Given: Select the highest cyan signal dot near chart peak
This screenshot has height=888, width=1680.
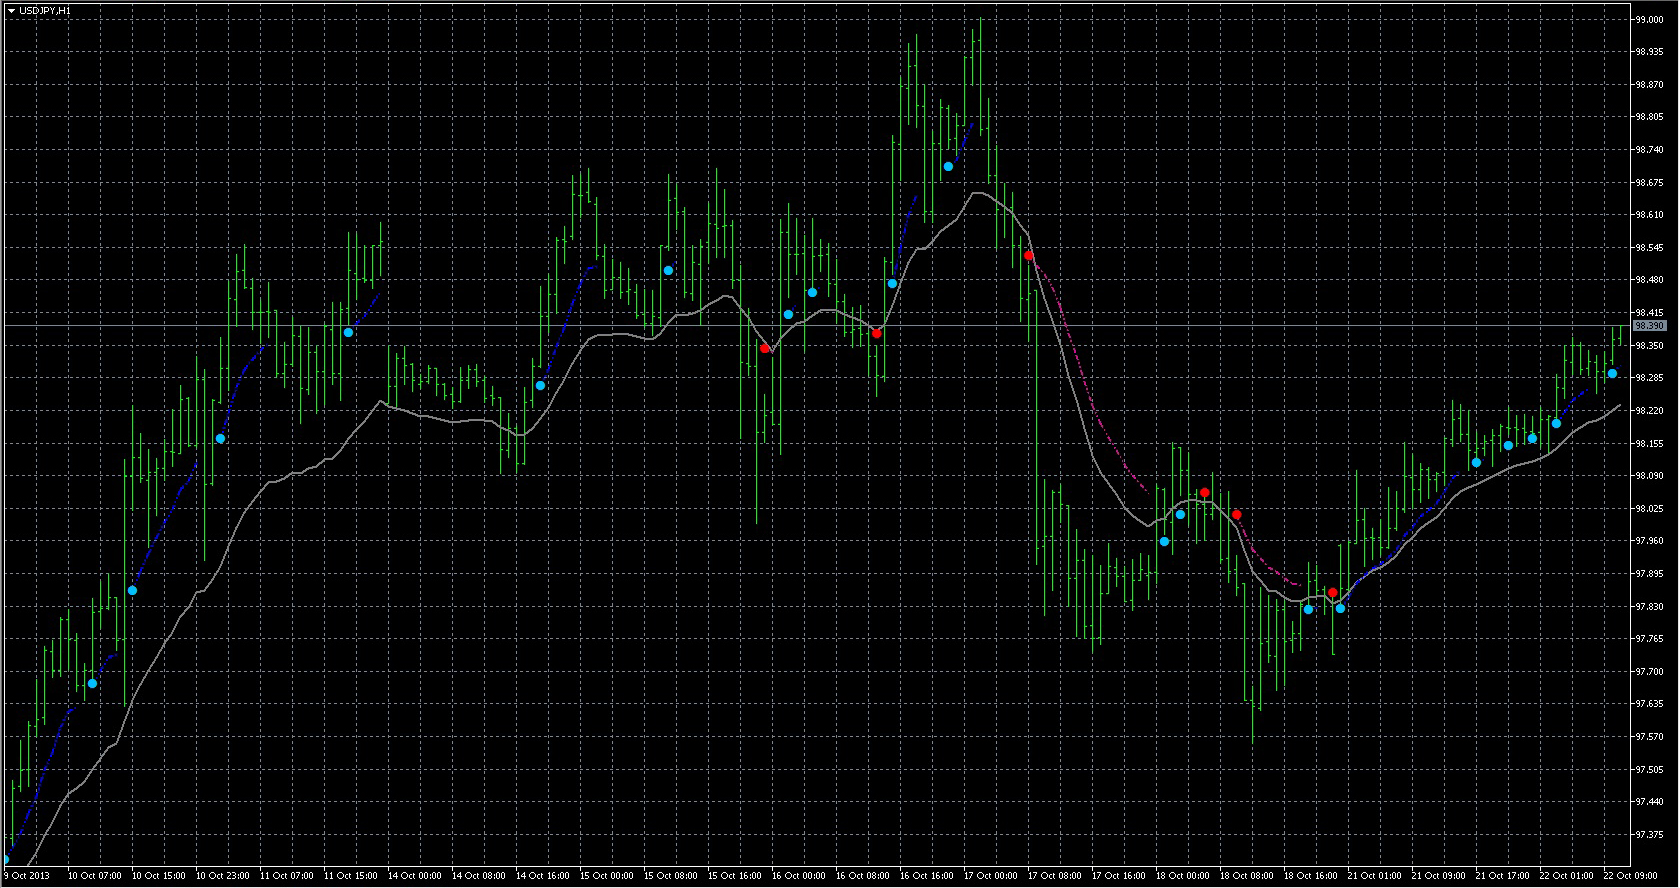Looking at the screenshot, I should [948, 167].
